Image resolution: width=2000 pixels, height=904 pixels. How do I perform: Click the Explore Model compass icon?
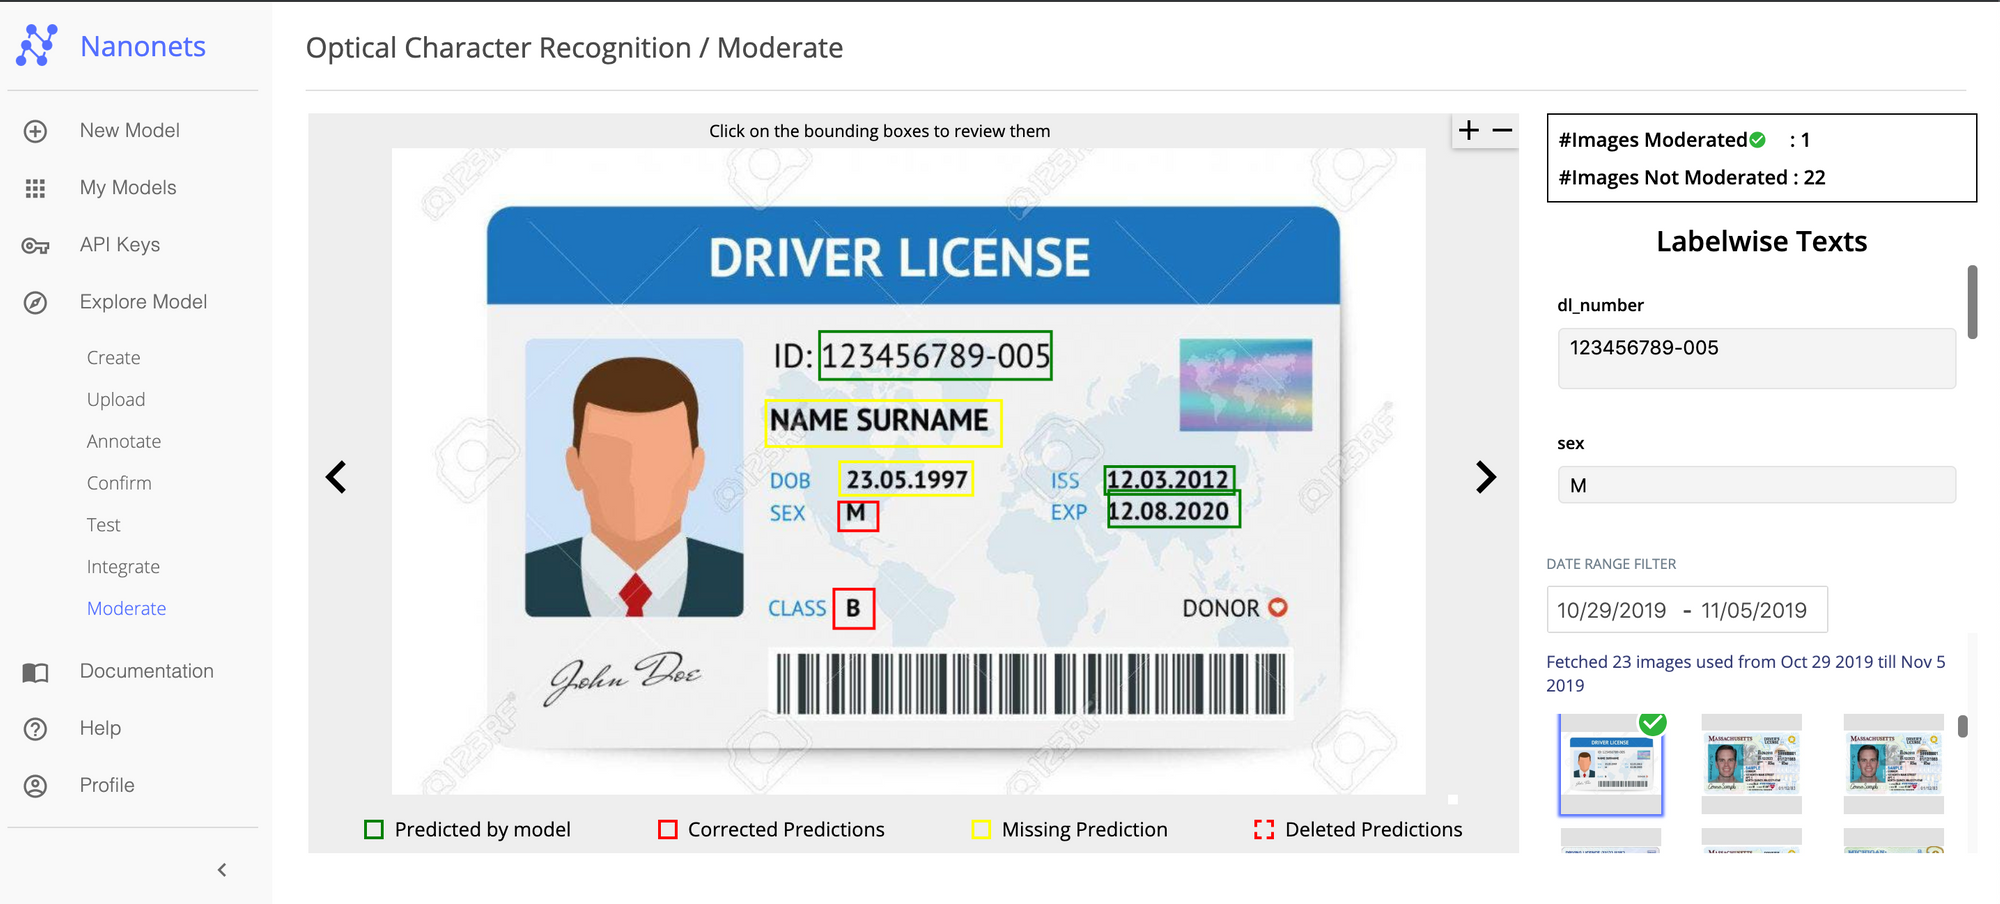[x=35, y=302]
